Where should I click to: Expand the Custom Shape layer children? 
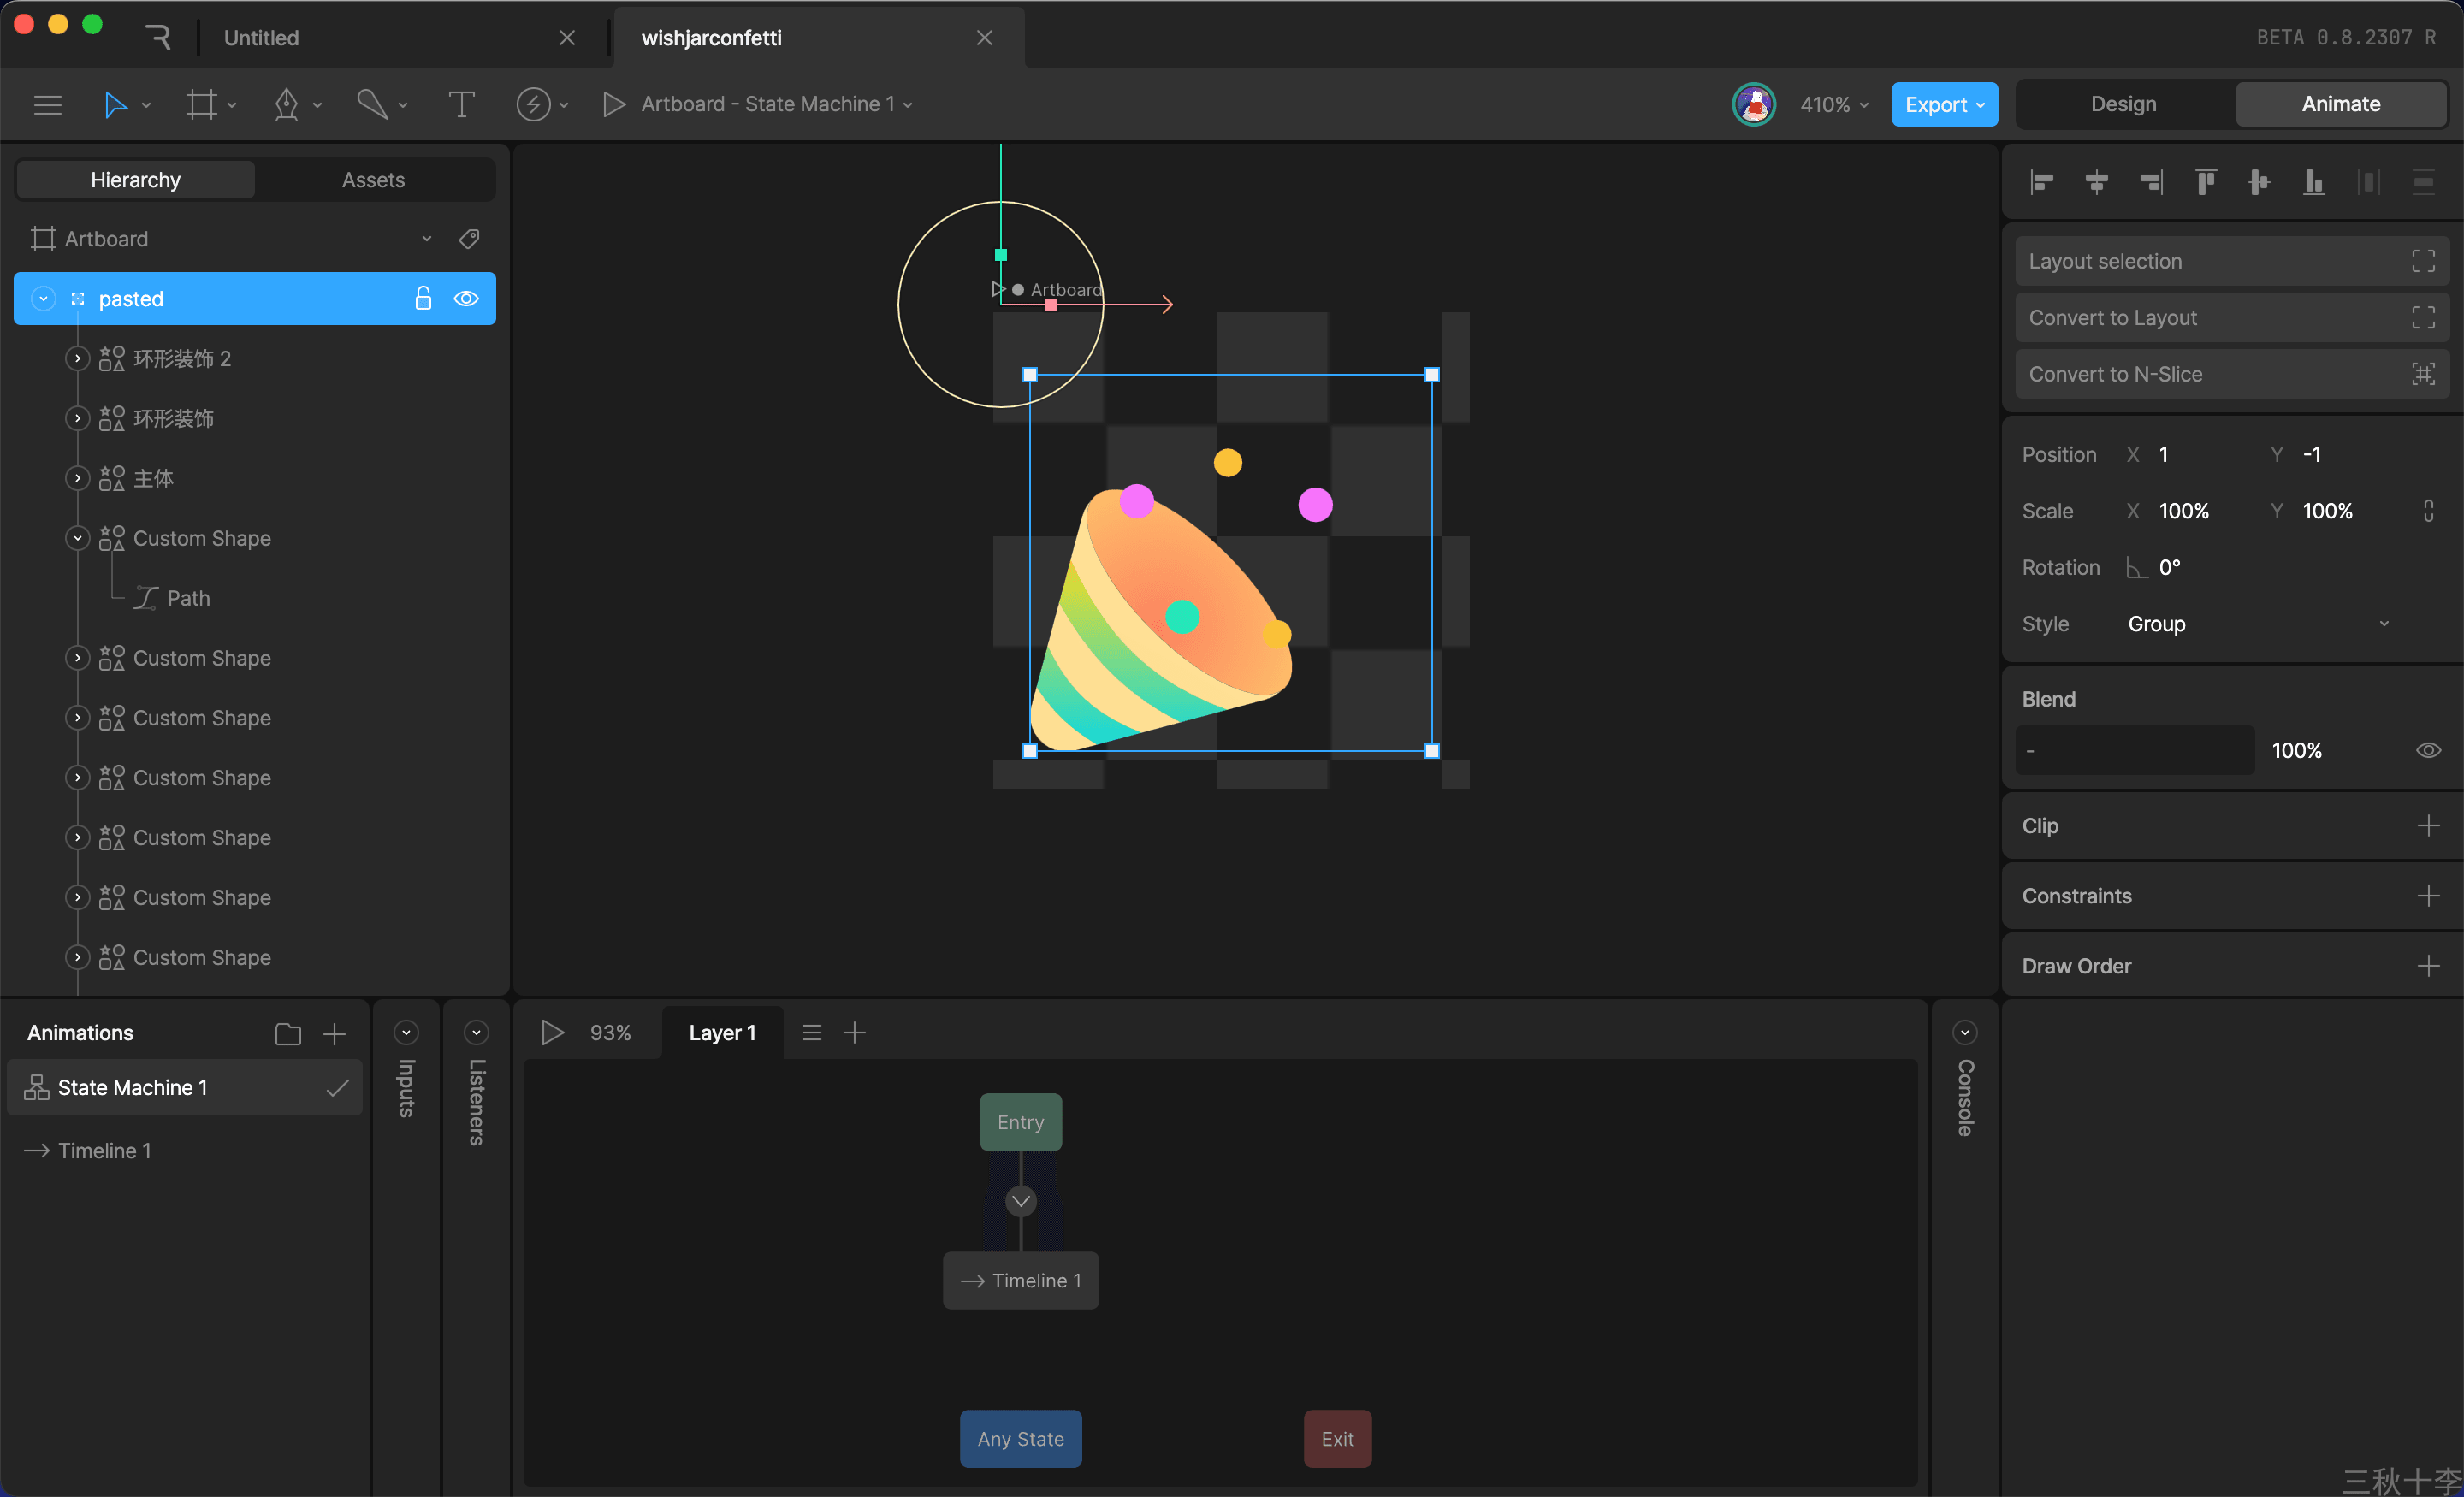tap(78, 658)
